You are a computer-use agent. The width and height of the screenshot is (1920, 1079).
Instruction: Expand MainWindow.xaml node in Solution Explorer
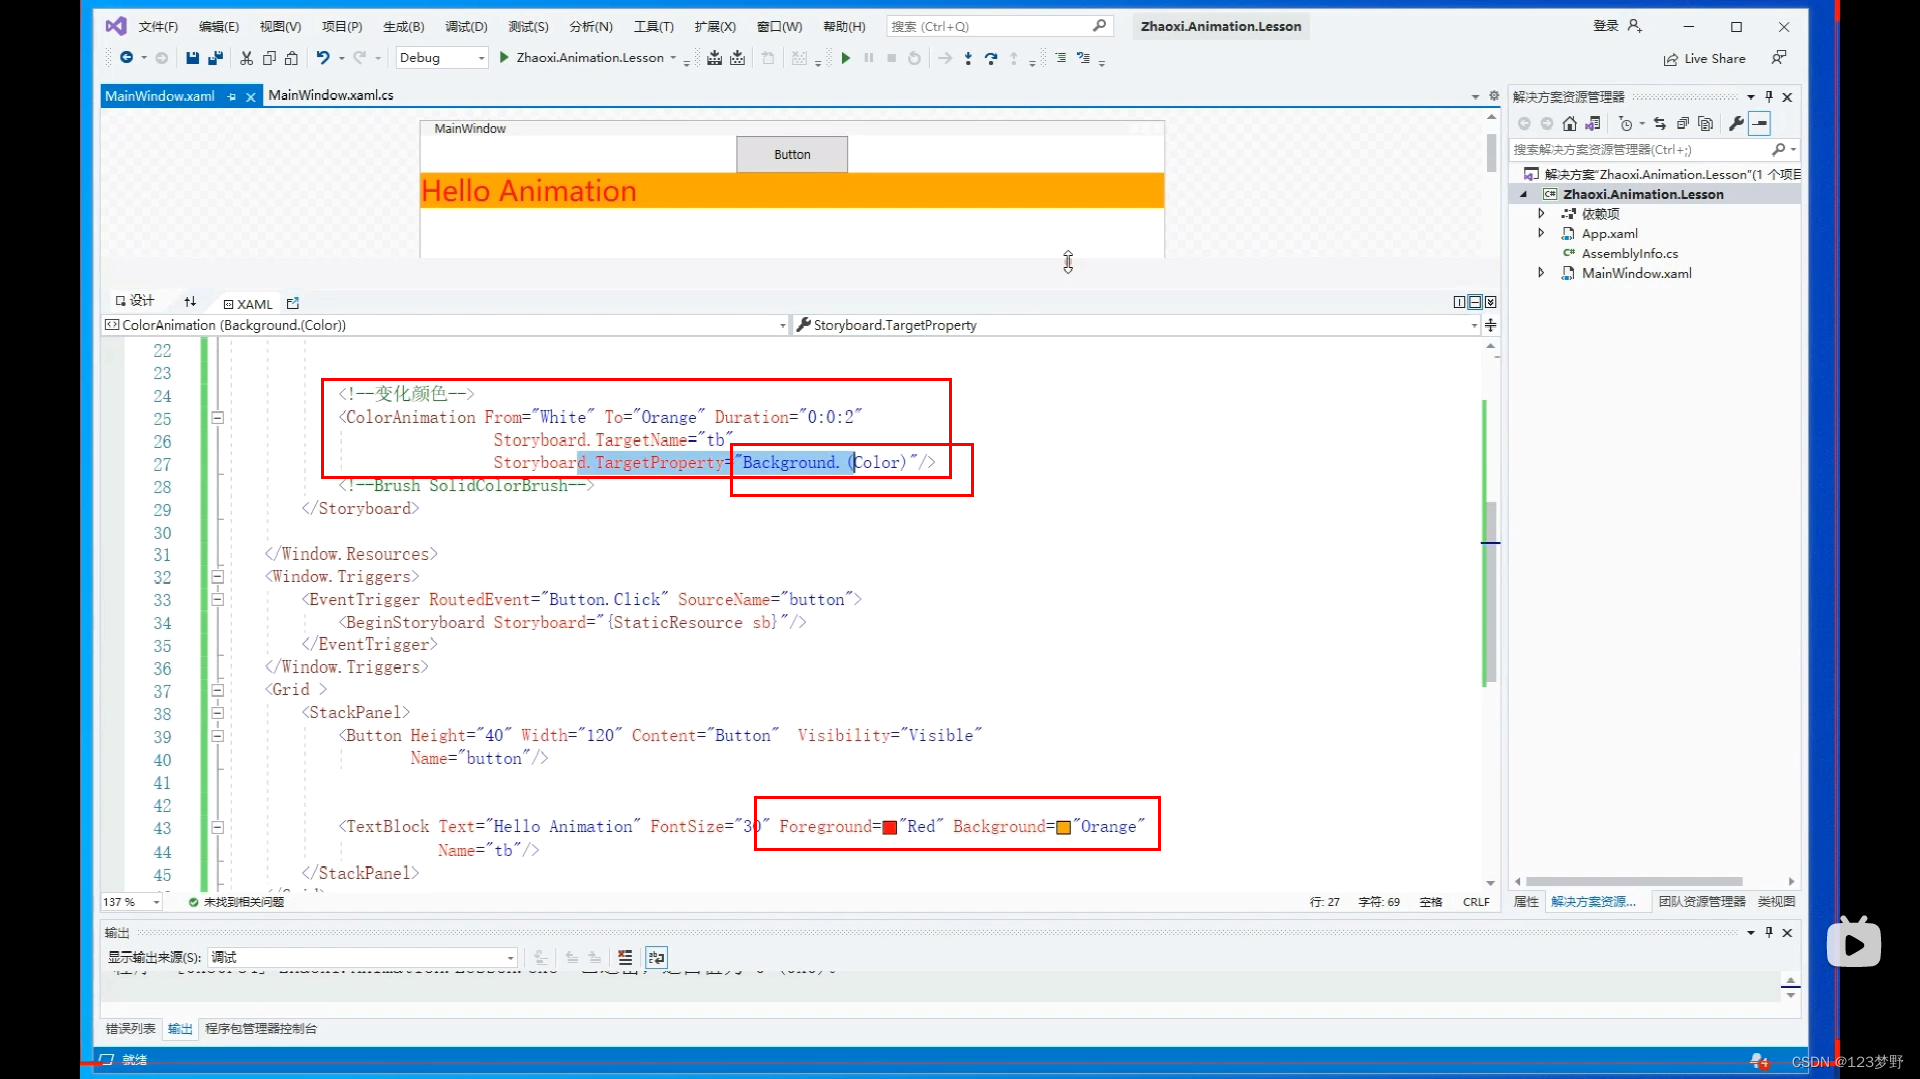1541,272
